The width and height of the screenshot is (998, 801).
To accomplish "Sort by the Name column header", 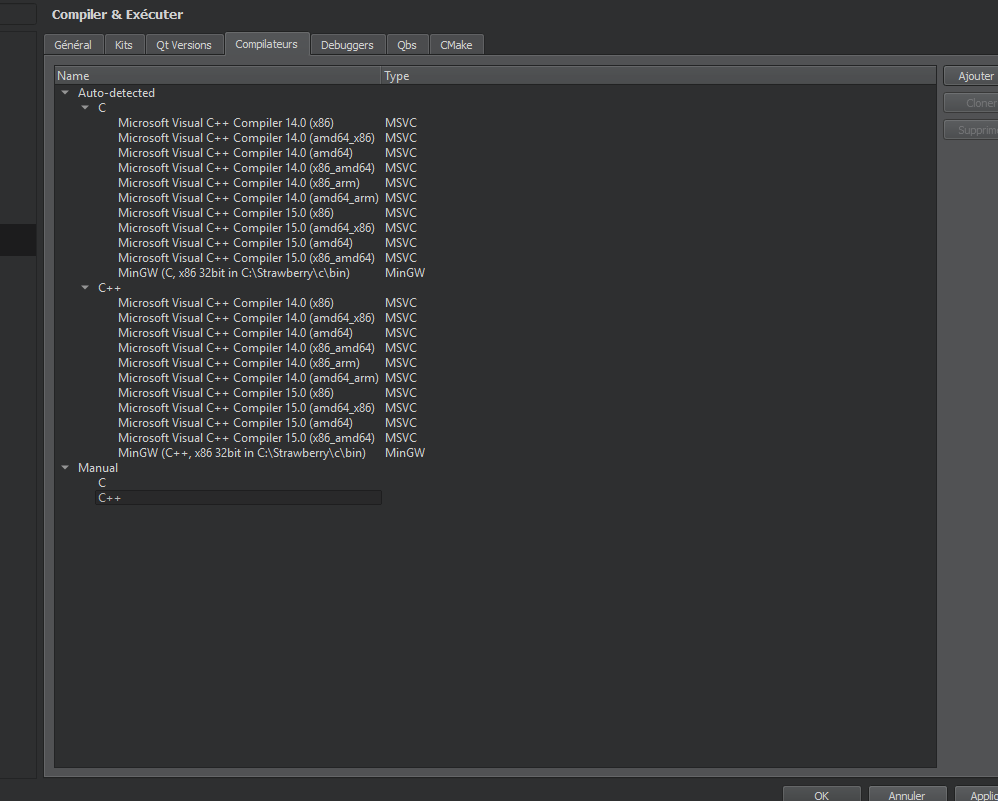I will pyautogui.click(x=218, y=76).
